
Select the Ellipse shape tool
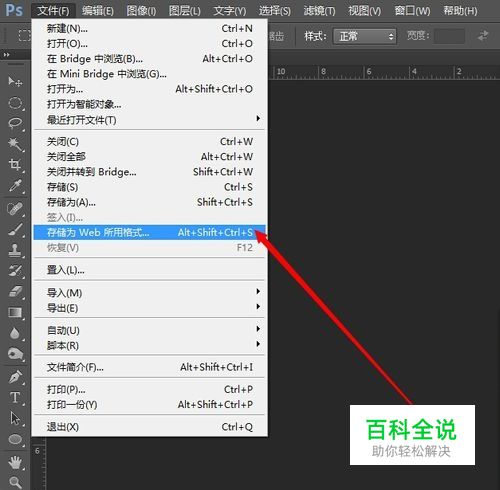15,439
